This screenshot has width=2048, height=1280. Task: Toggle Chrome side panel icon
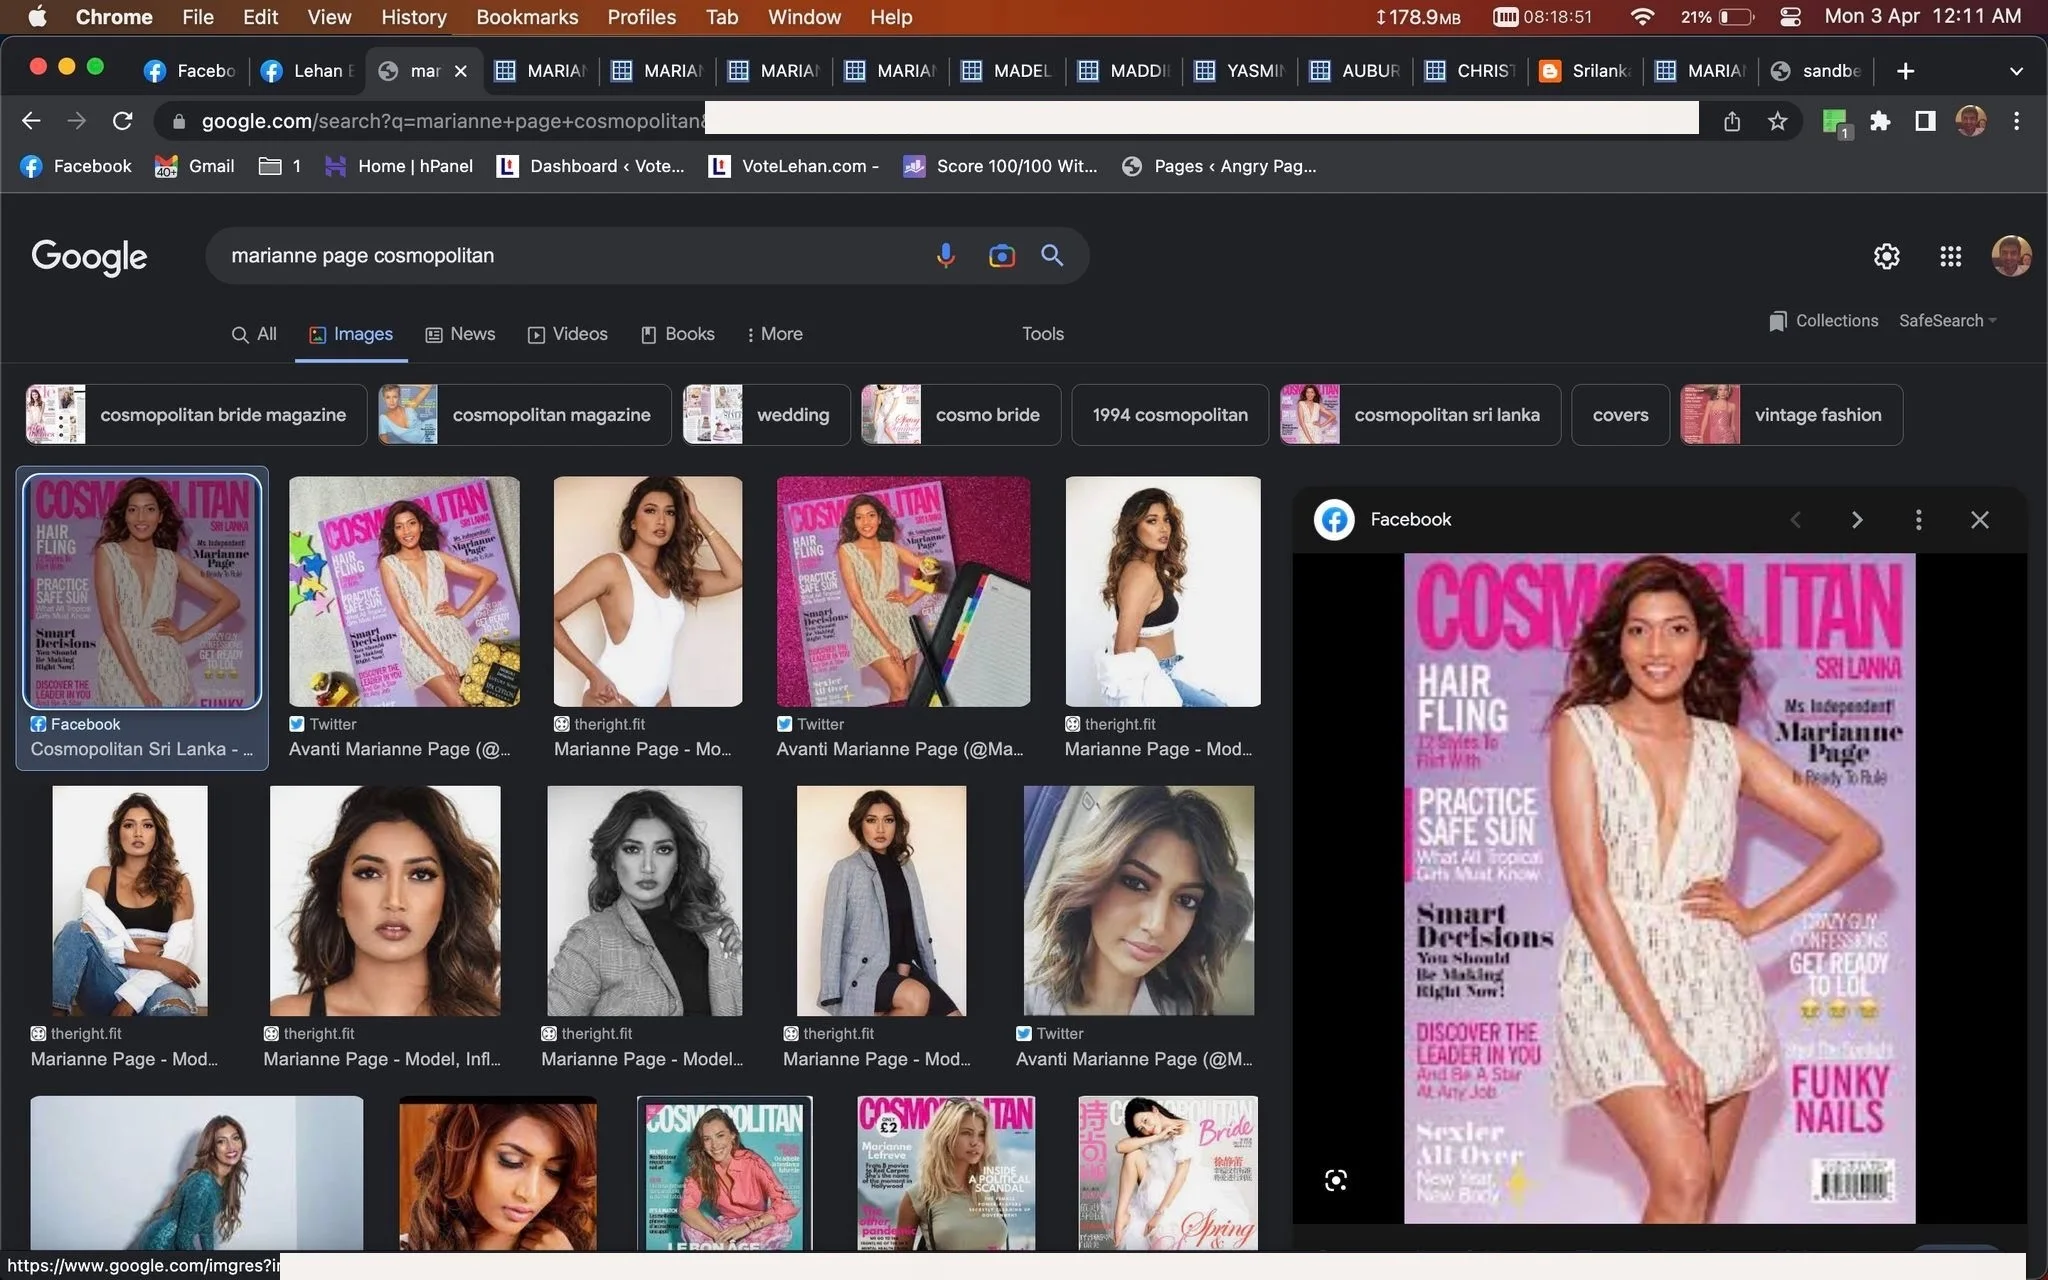(x=1925, y=121)
